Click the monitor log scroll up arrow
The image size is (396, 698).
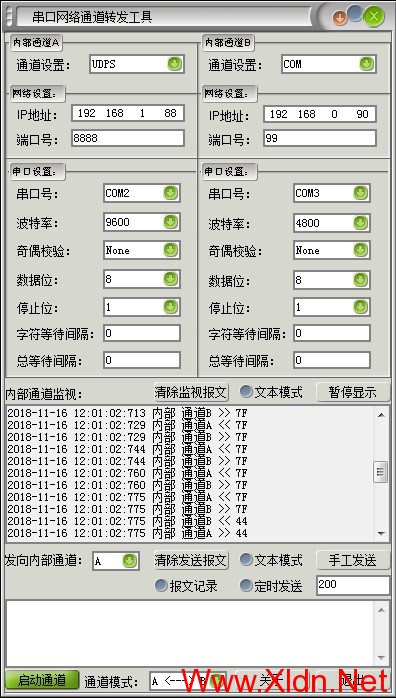[381, 414]
